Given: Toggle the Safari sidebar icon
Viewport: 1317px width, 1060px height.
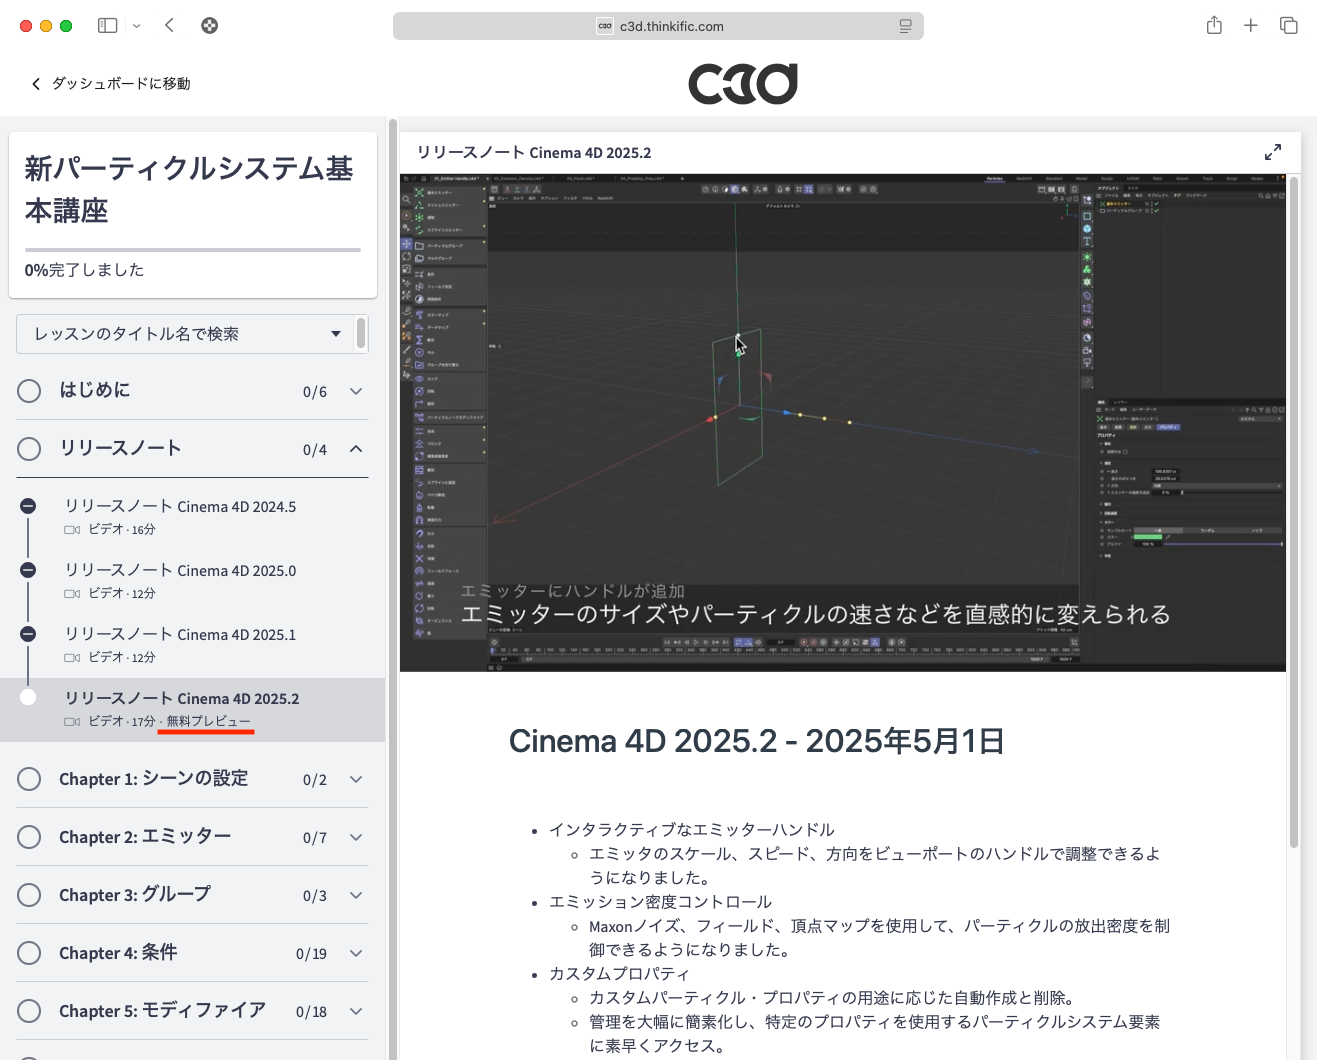Looking at the screenshot, I should click(x=107, y=26).
